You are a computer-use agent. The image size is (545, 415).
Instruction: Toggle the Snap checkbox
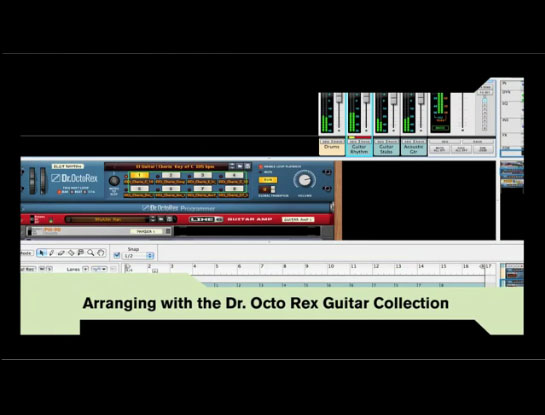[117, 255]
